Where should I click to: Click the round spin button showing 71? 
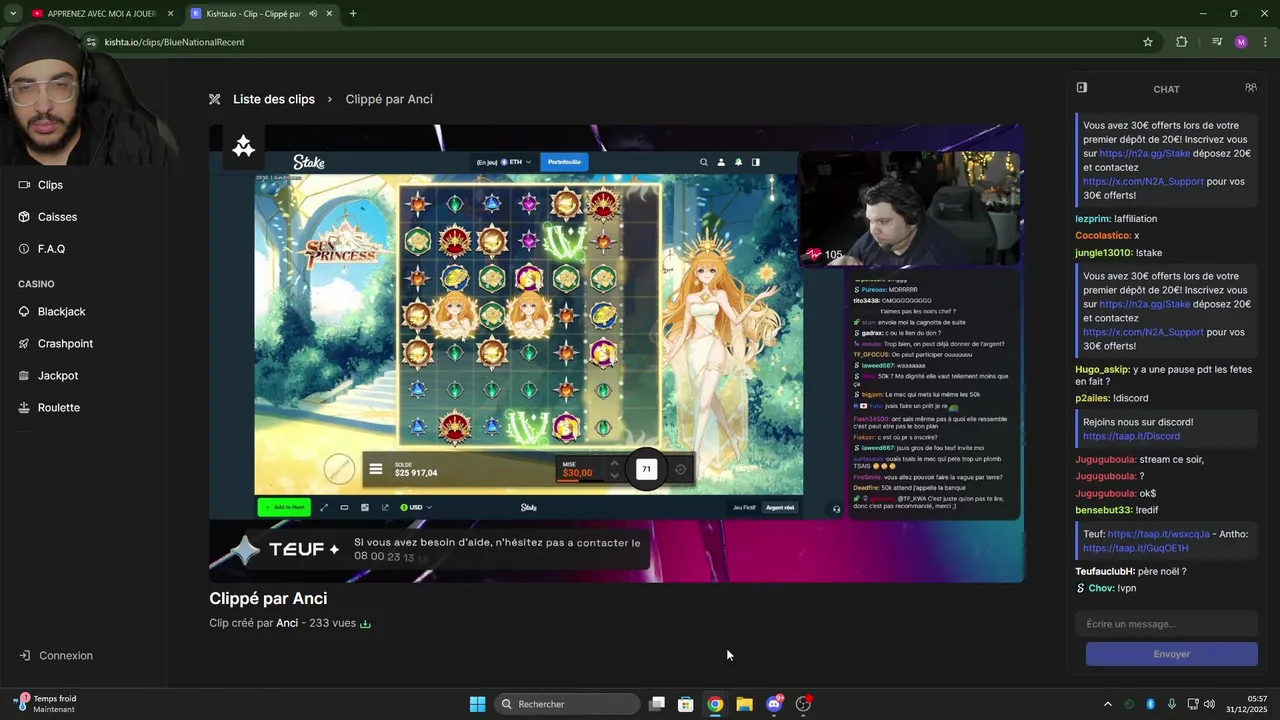pos(646,469)
